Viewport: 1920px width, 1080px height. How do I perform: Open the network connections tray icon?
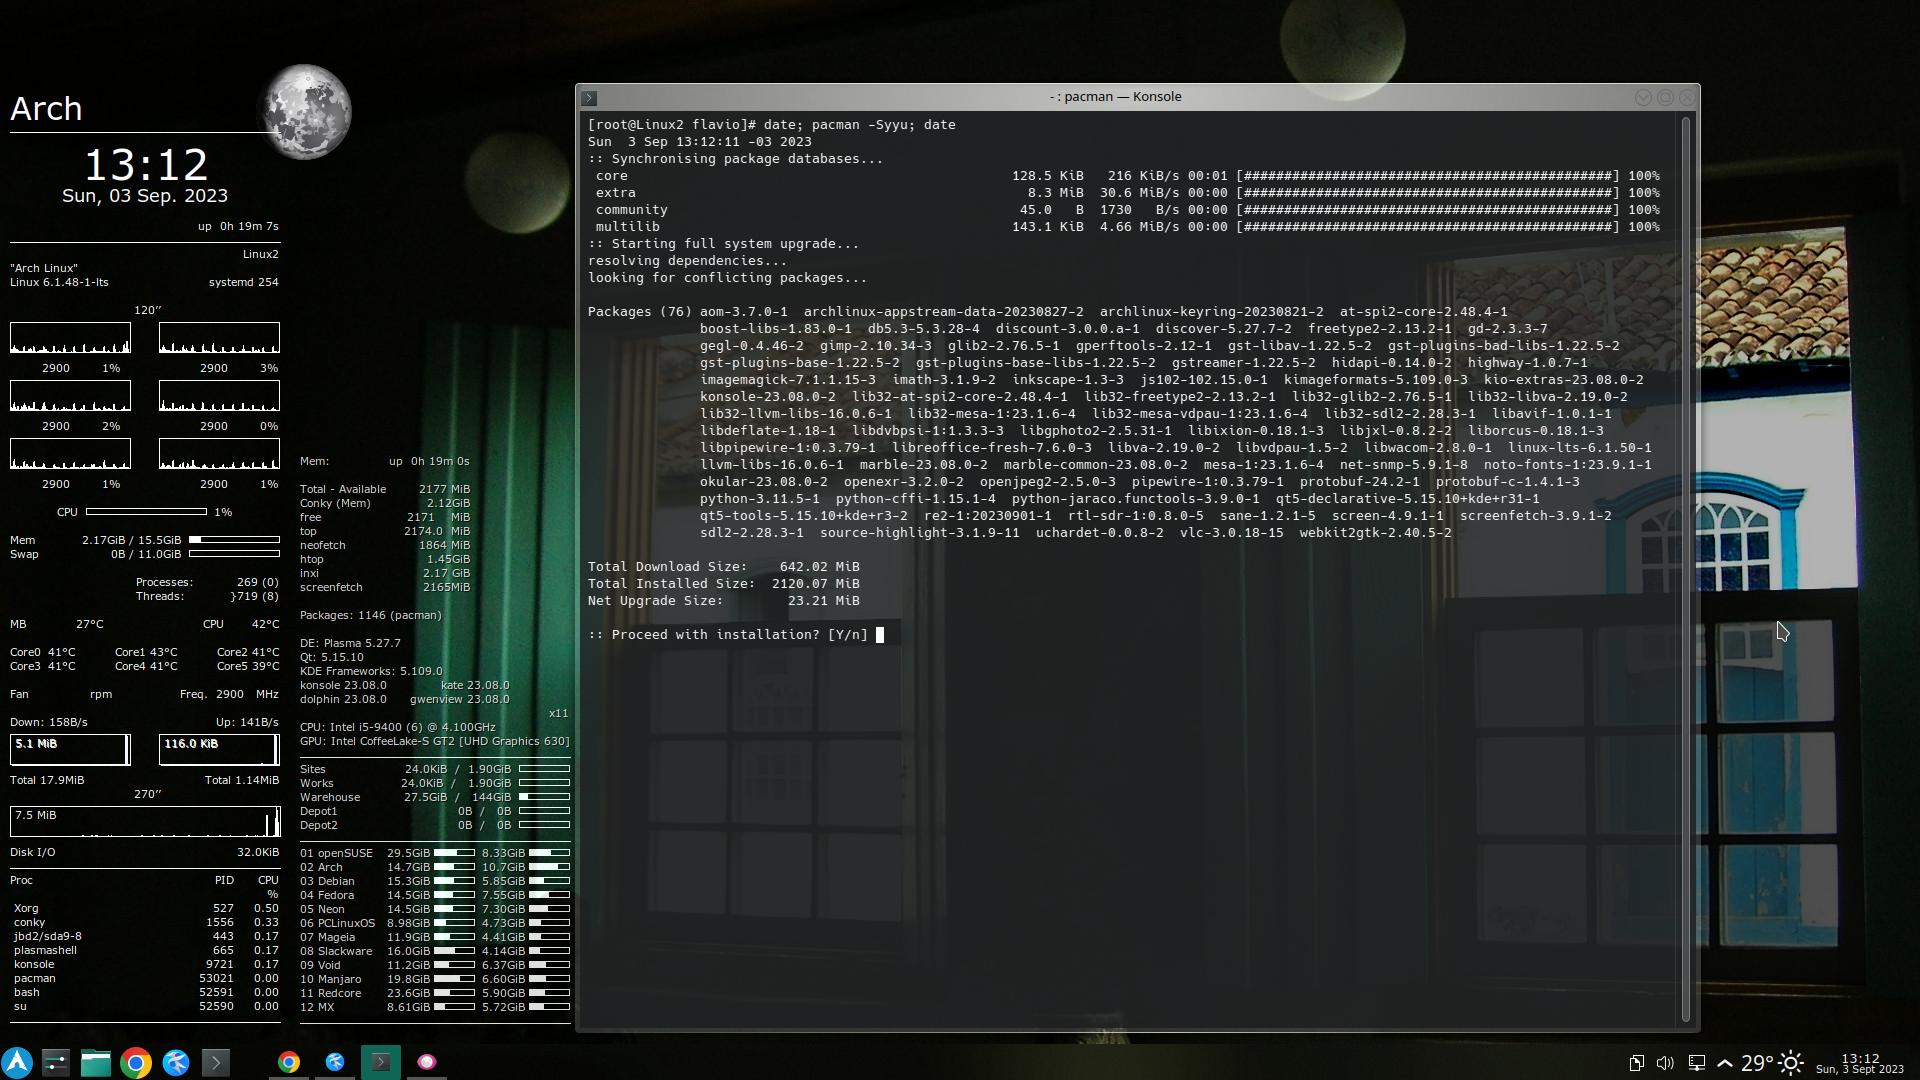pos(1696,1063)
